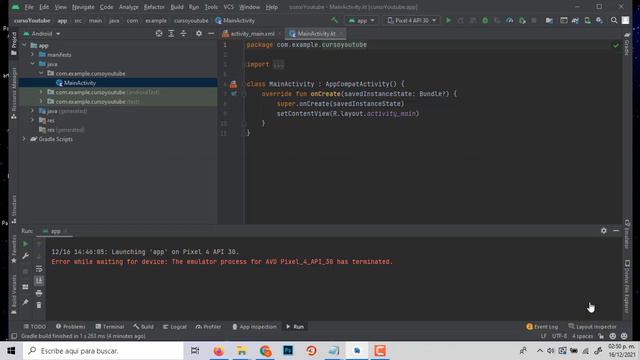Rerun app in Run panel

(25, 244)
